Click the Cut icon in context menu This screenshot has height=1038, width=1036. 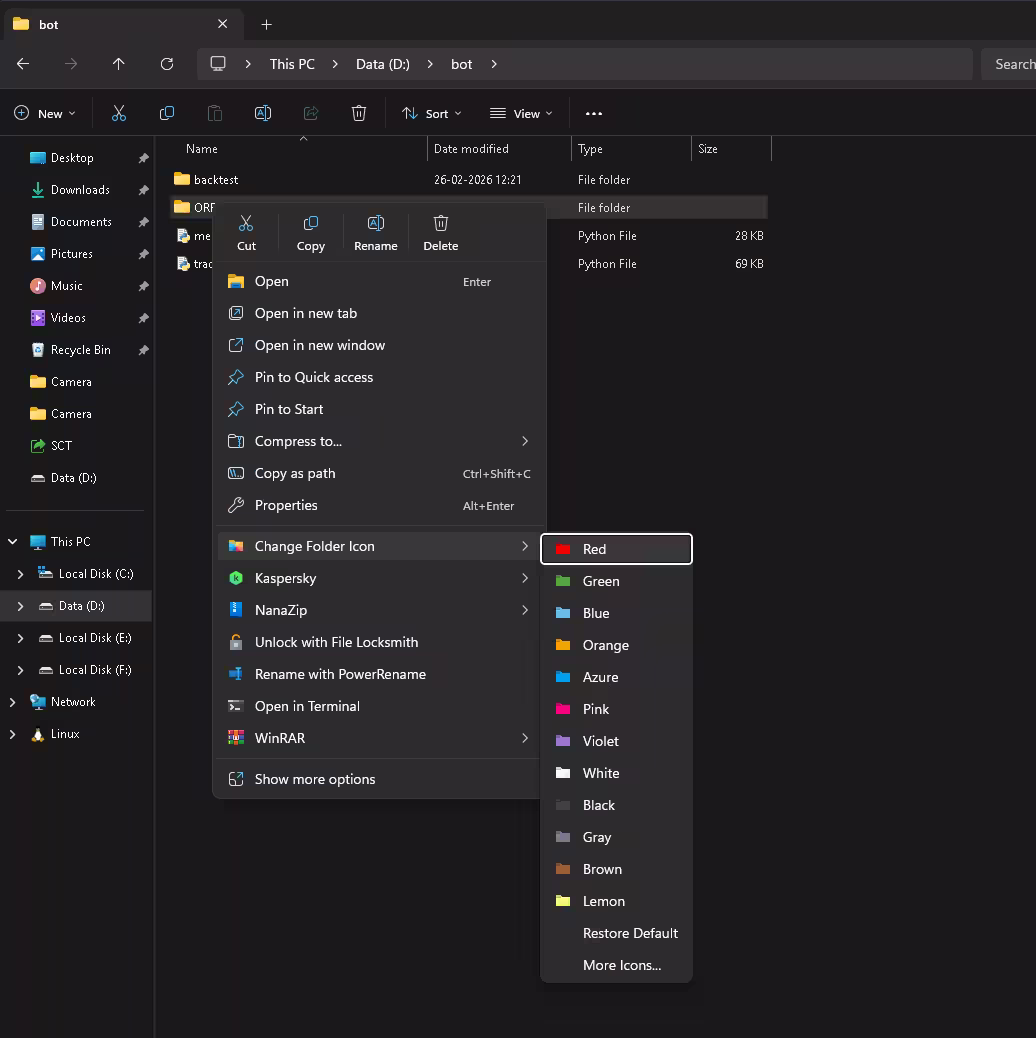[246, 233]
